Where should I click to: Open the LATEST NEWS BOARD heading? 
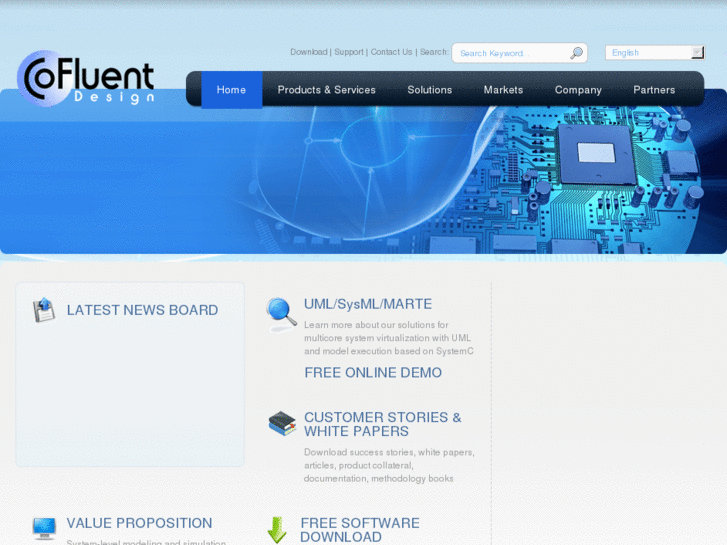pyautogui.click(x=142, y=310)
